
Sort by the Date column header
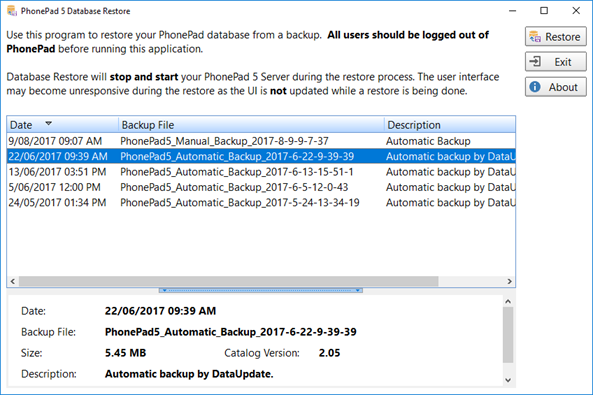click(62, 125)
